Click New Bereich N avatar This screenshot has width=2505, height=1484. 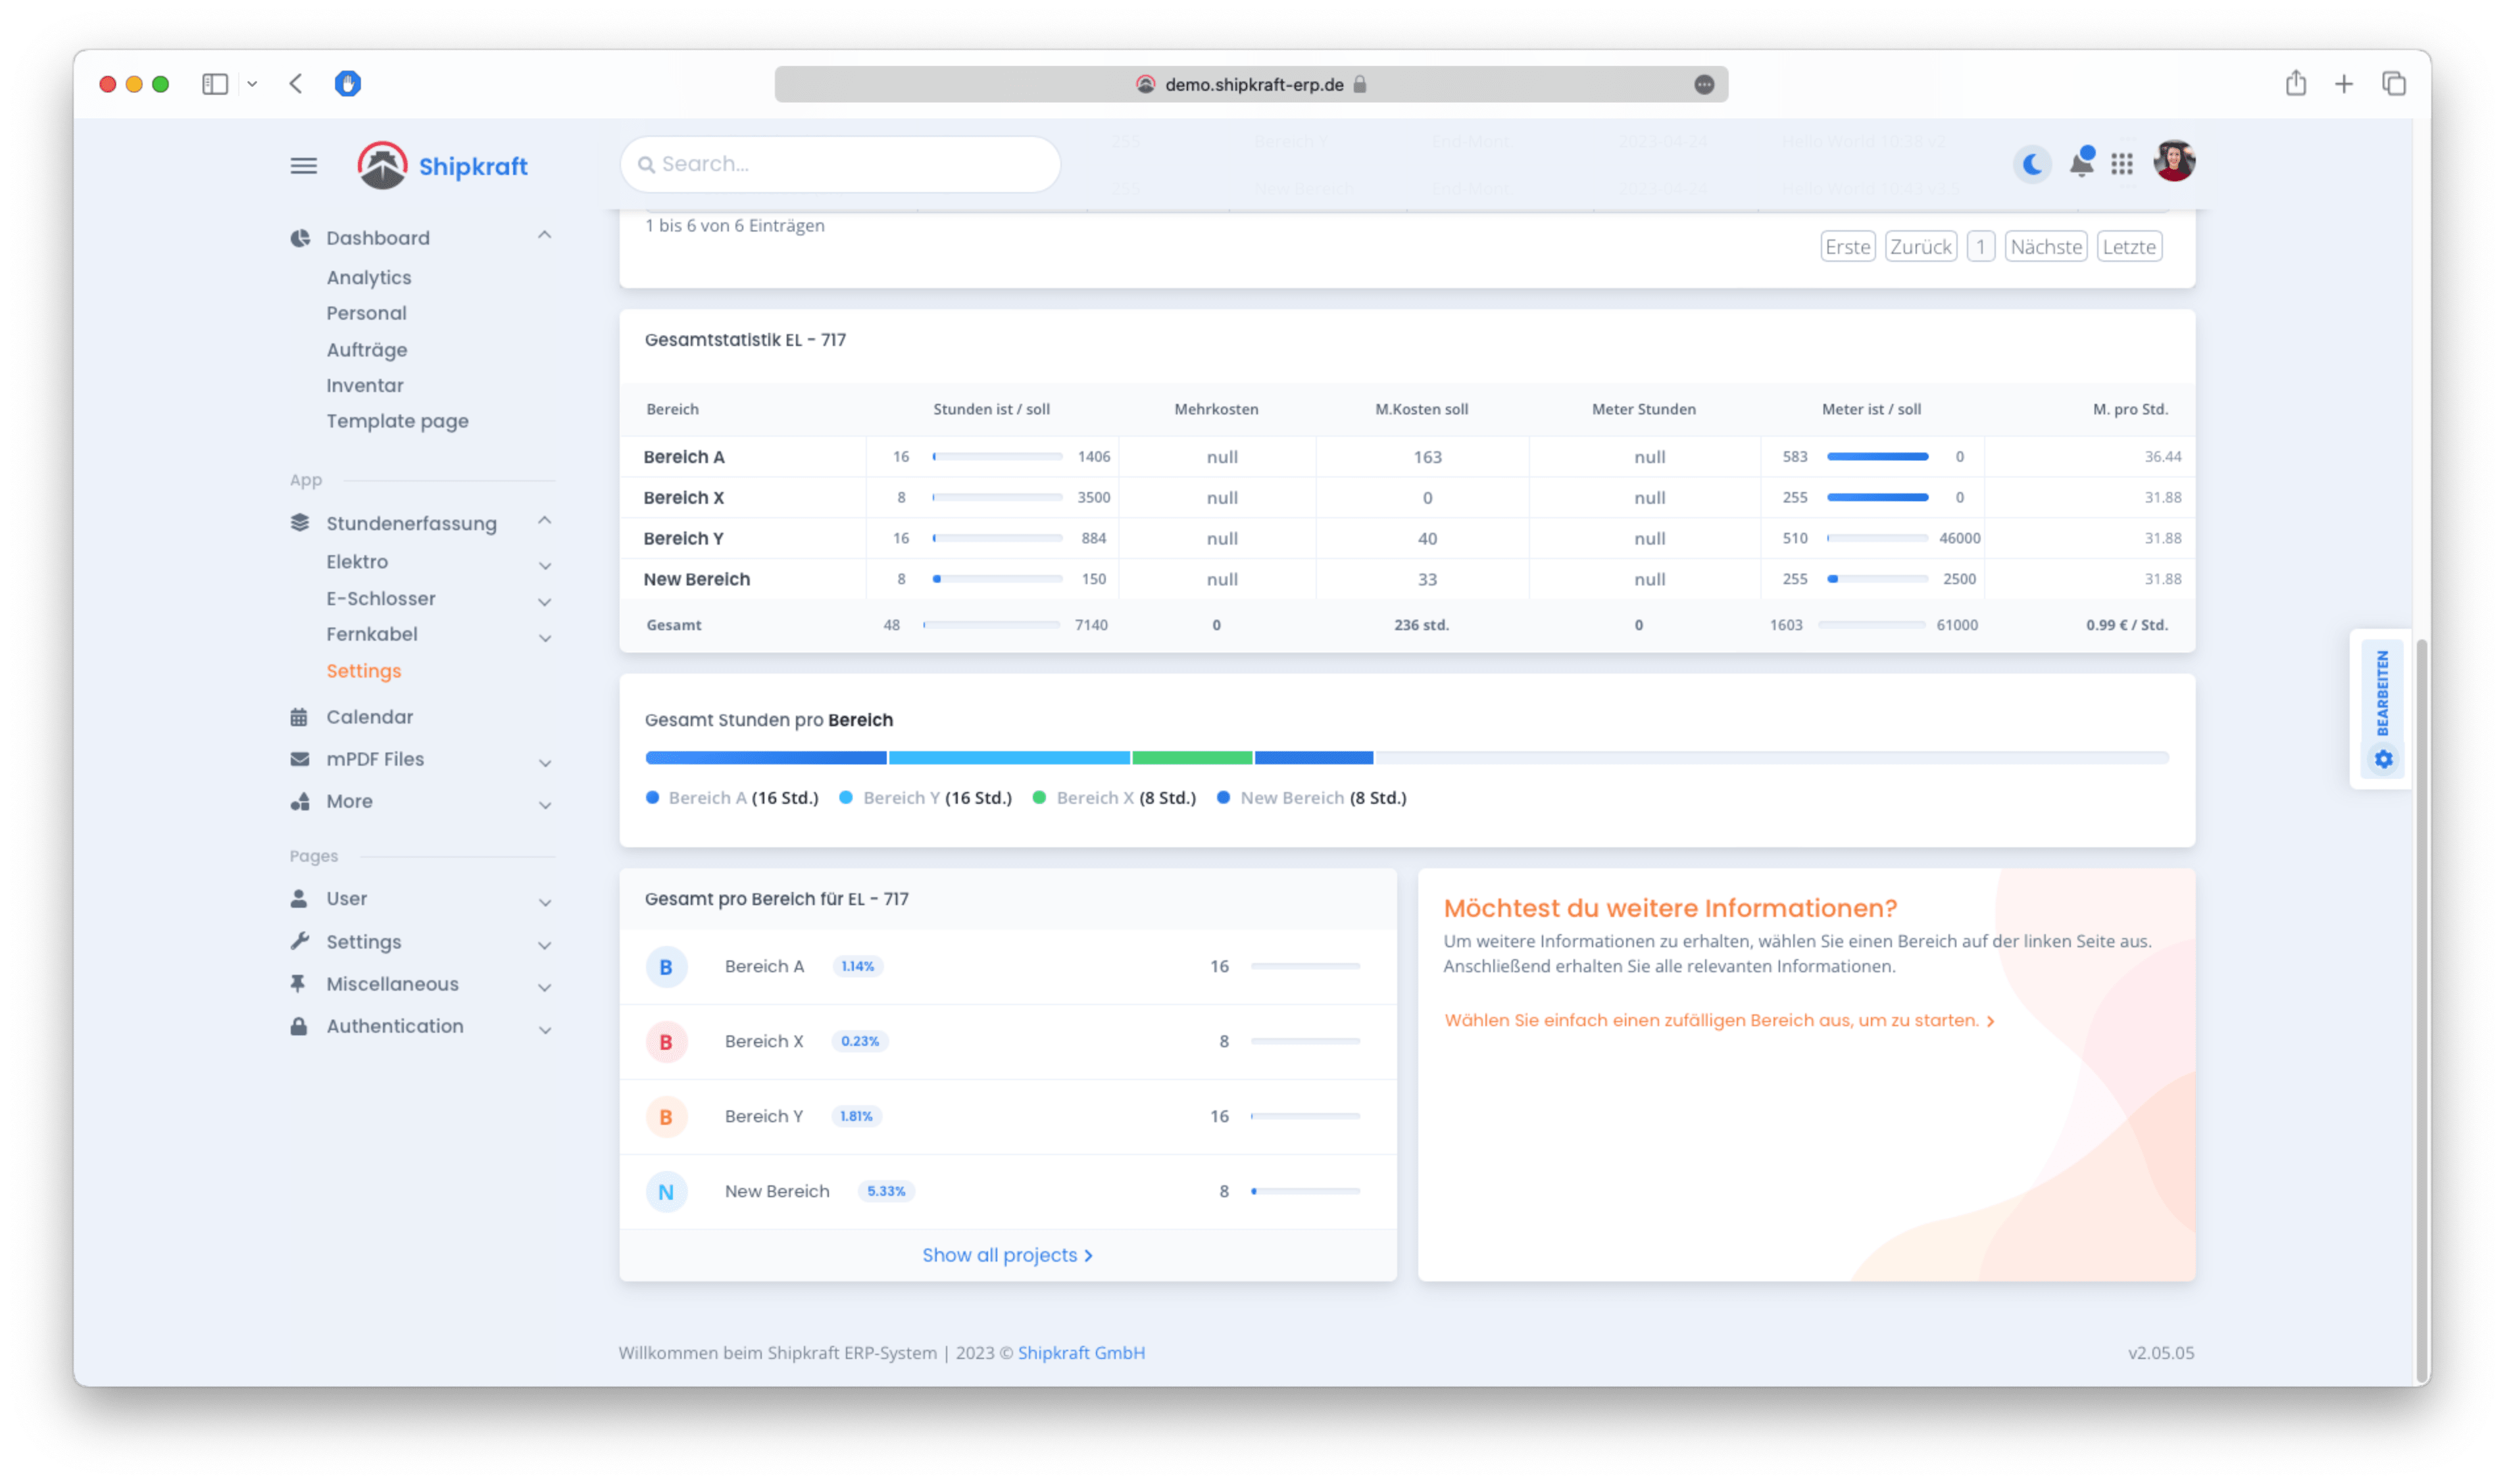pyautogui.click(x=666, y=1192)
